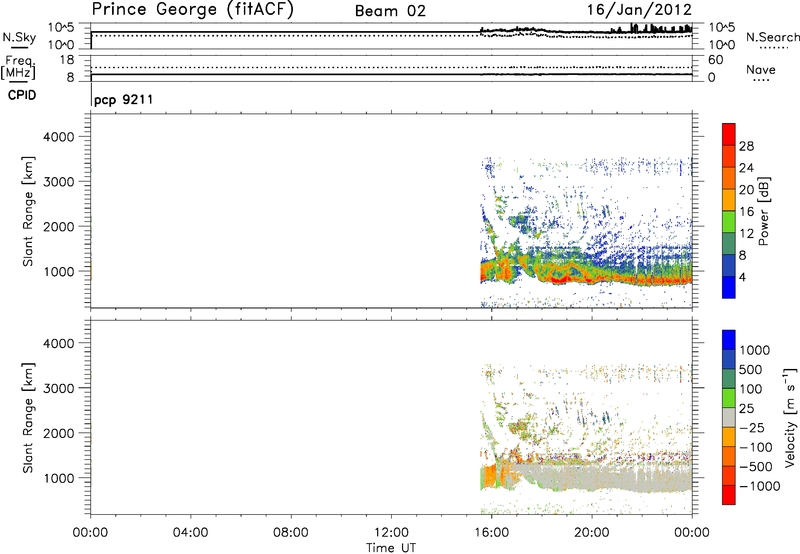Click the light green segment of power color bar
This screenshot has height=554, width=800.
[729, 222]
